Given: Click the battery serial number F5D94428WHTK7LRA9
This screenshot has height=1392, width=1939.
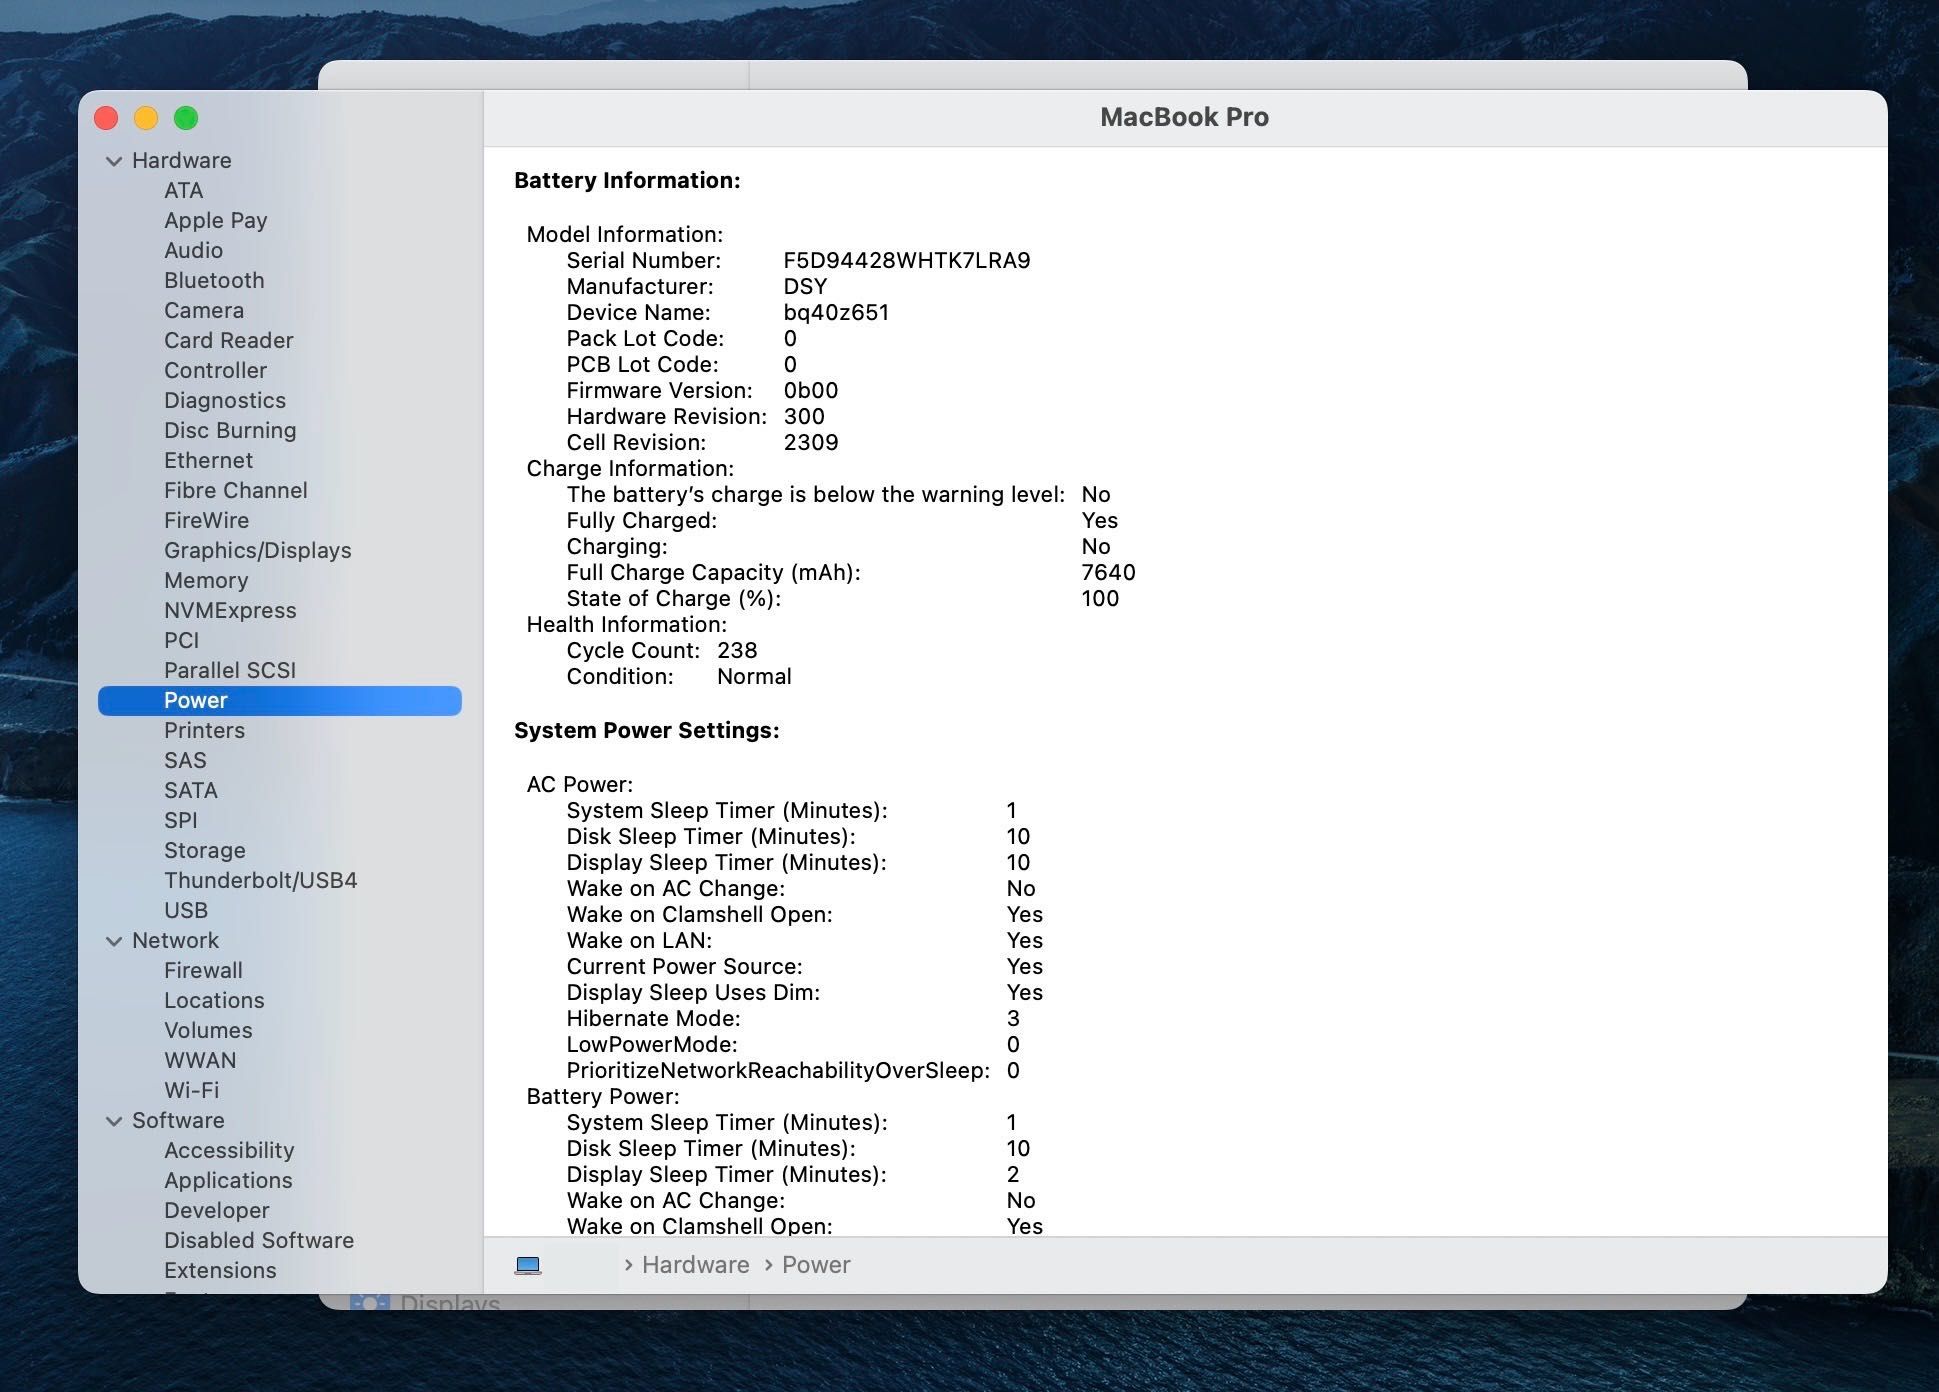Looking at the screenshot, I should [907, 261].
